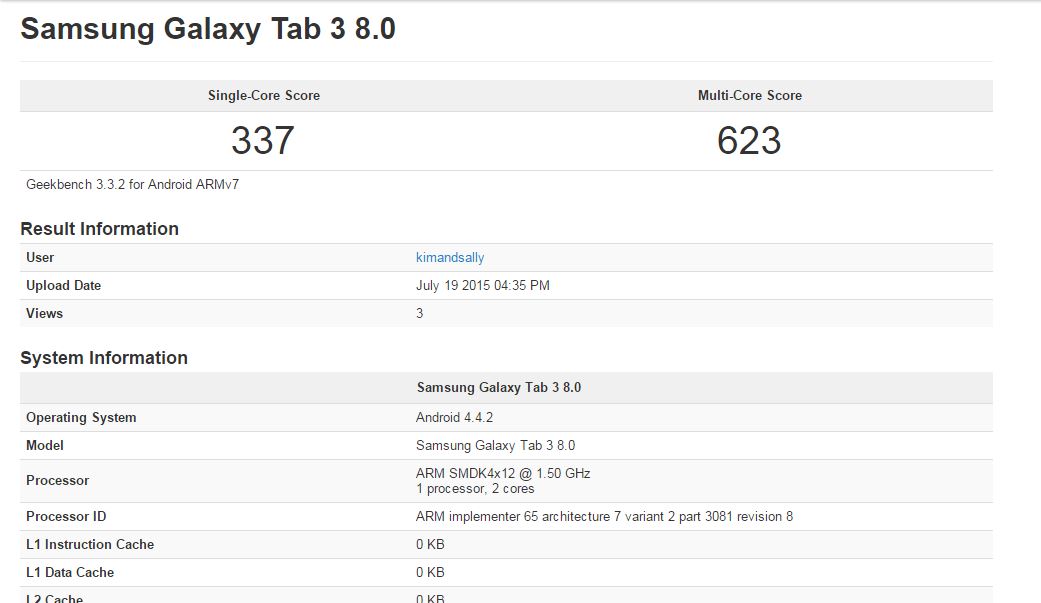
Task: Select the Model value Samsung Galaxy Tab 3 8.0
Action: [495, 446]
